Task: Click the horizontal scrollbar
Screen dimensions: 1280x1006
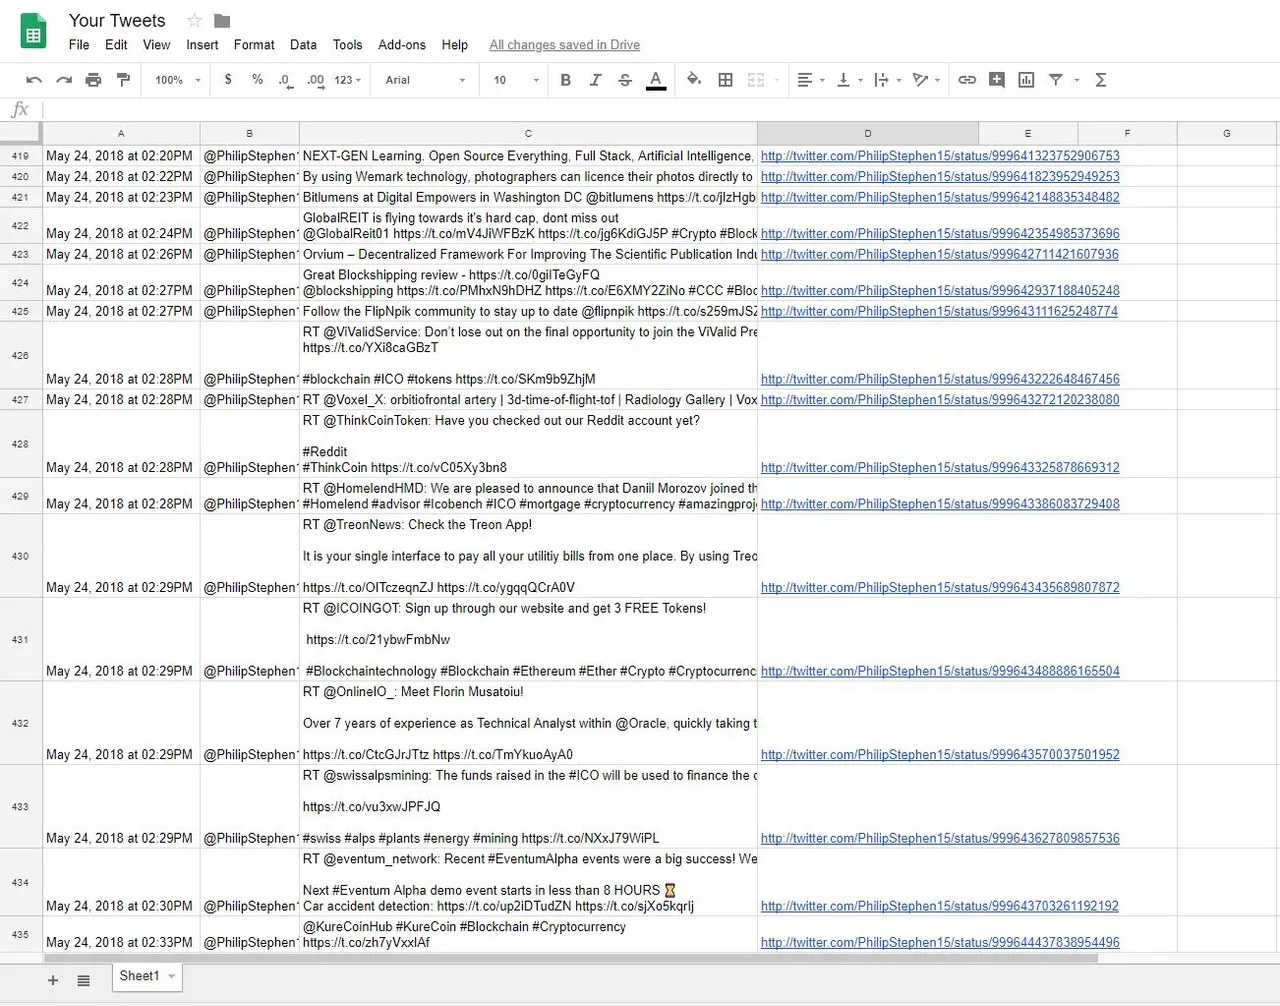Action: 570,958
